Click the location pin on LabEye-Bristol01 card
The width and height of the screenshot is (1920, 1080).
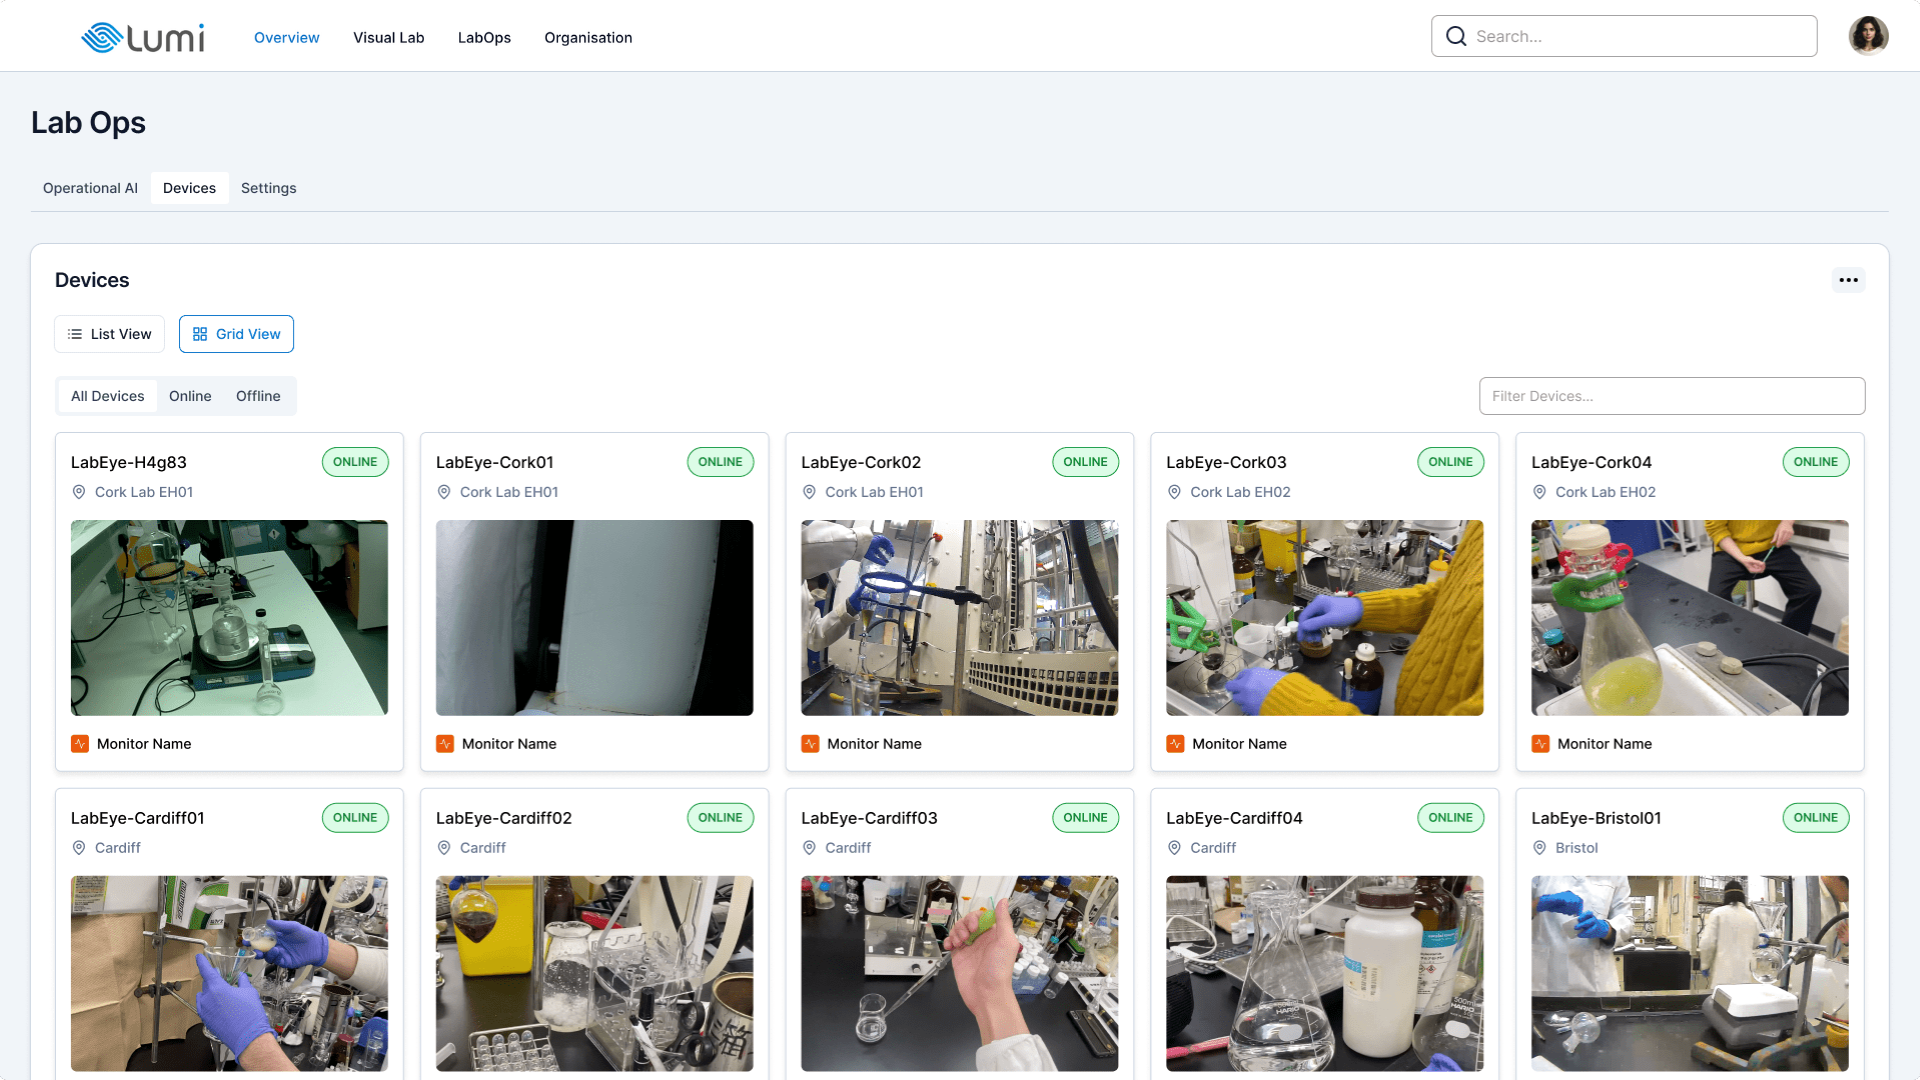[1540, 848]
